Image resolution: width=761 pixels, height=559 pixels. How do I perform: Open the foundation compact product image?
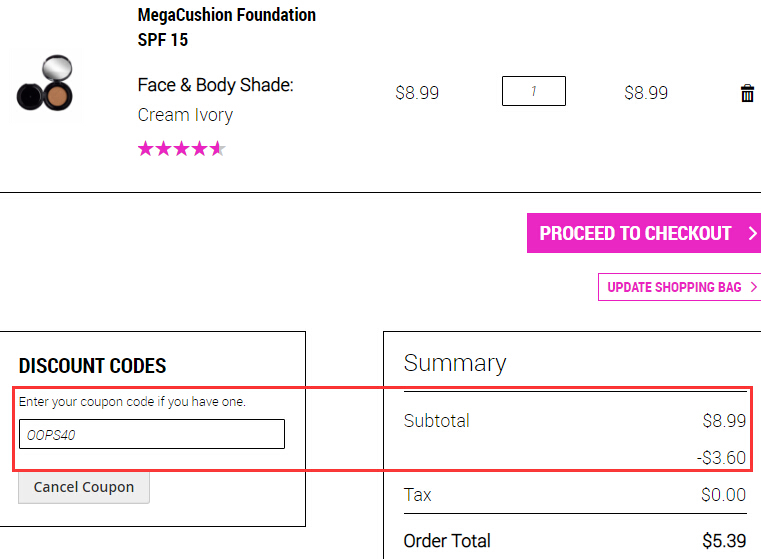[45, 83]
